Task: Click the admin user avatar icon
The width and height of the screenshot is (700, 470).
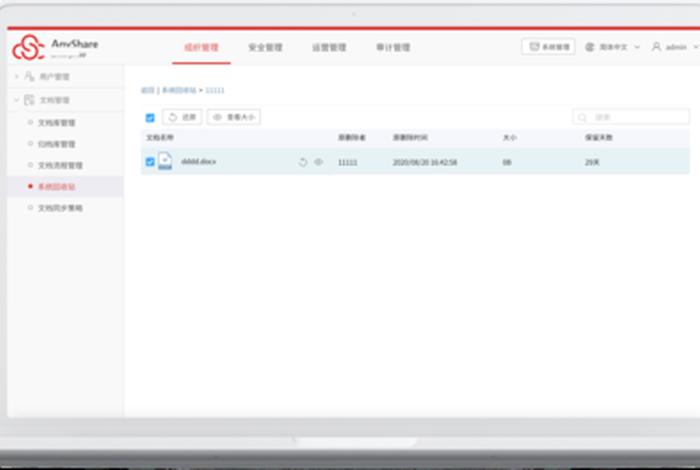Action: 656,47
